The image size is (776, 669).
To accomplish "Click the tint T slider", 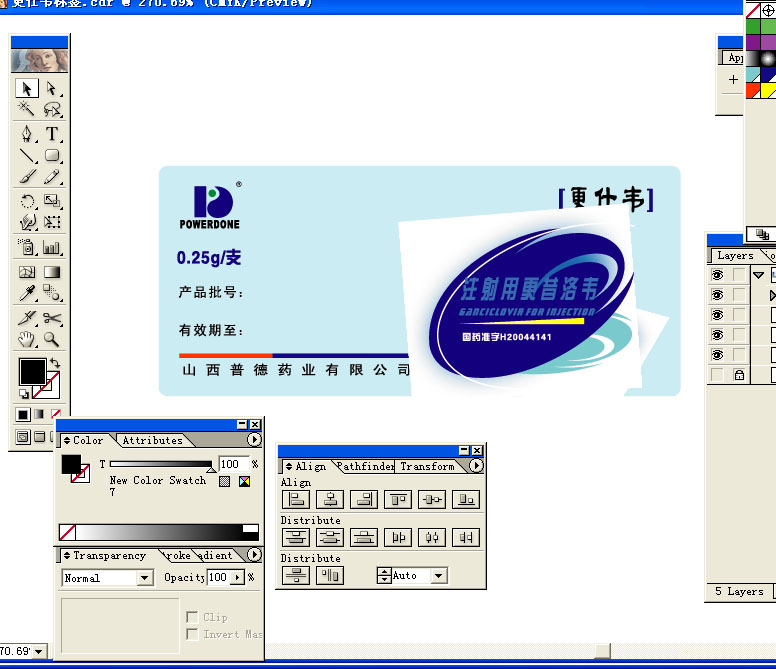I will pos(161,464).
